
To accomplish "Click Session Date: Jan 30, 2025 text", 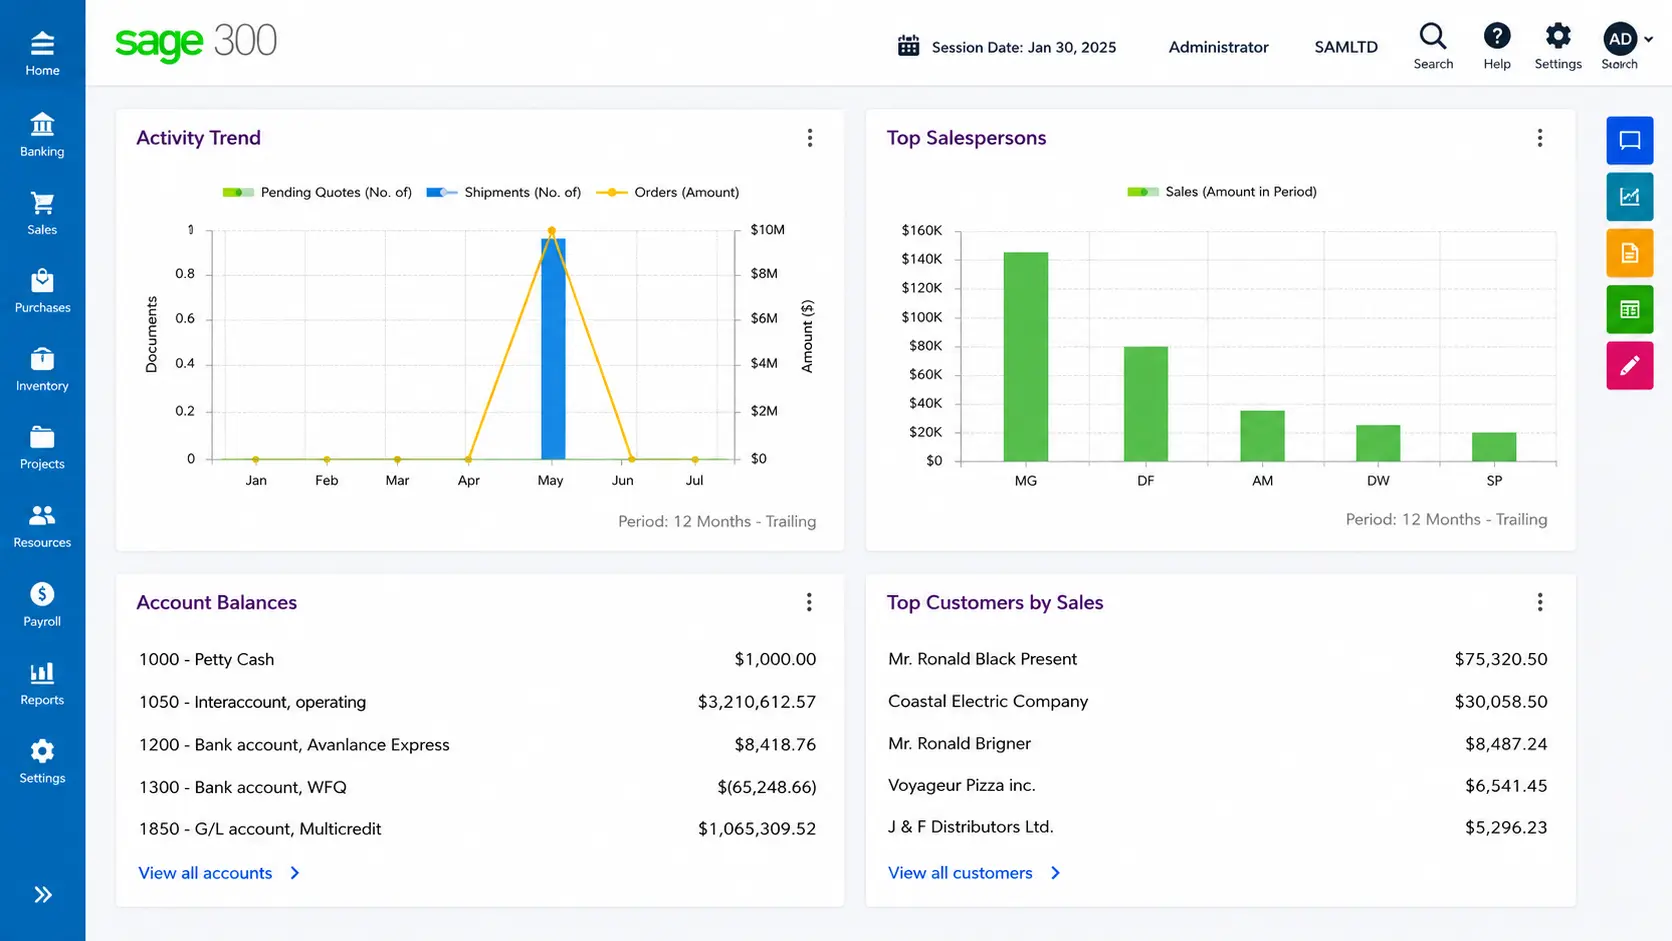I will point(1024,47).
